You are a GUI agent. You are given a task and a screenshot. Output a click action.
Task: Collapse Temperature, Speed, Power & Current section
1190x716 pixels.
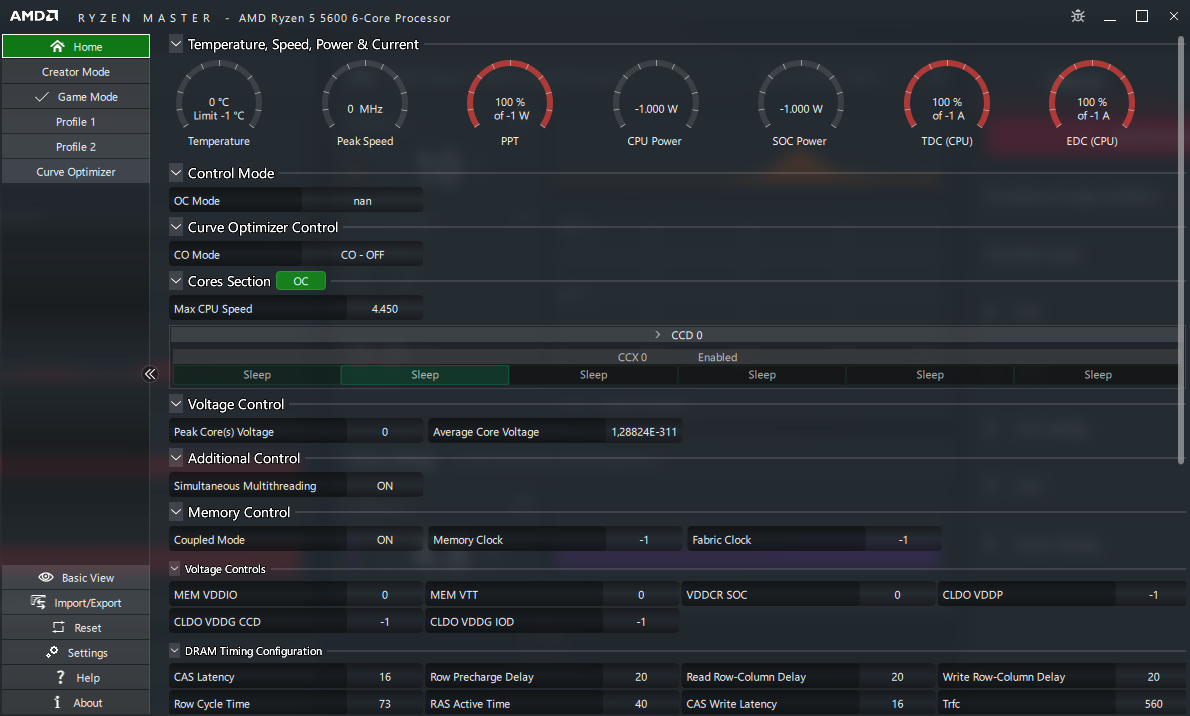click(176, 44)
